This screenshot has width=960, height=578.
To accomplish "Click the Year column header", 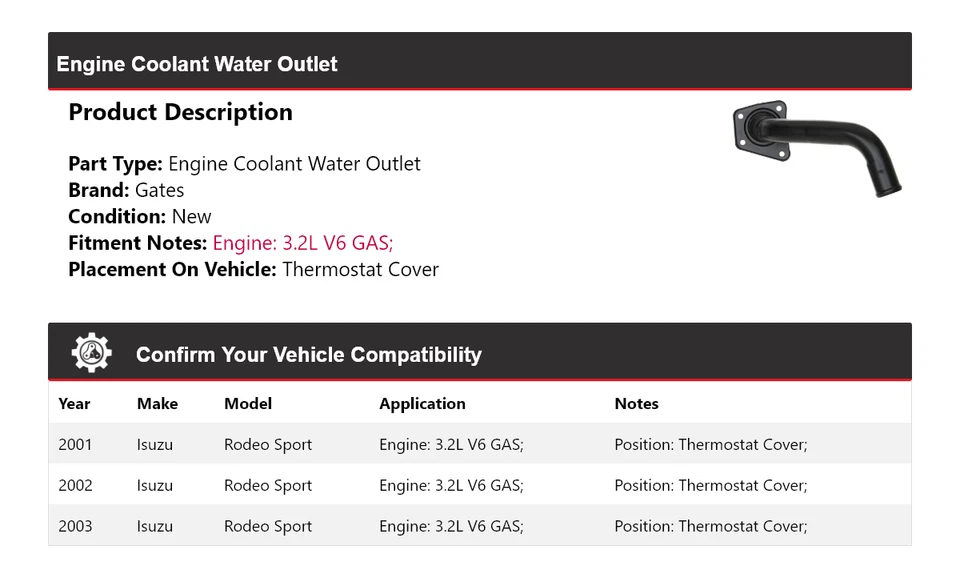I will click(x=74, y=404).
